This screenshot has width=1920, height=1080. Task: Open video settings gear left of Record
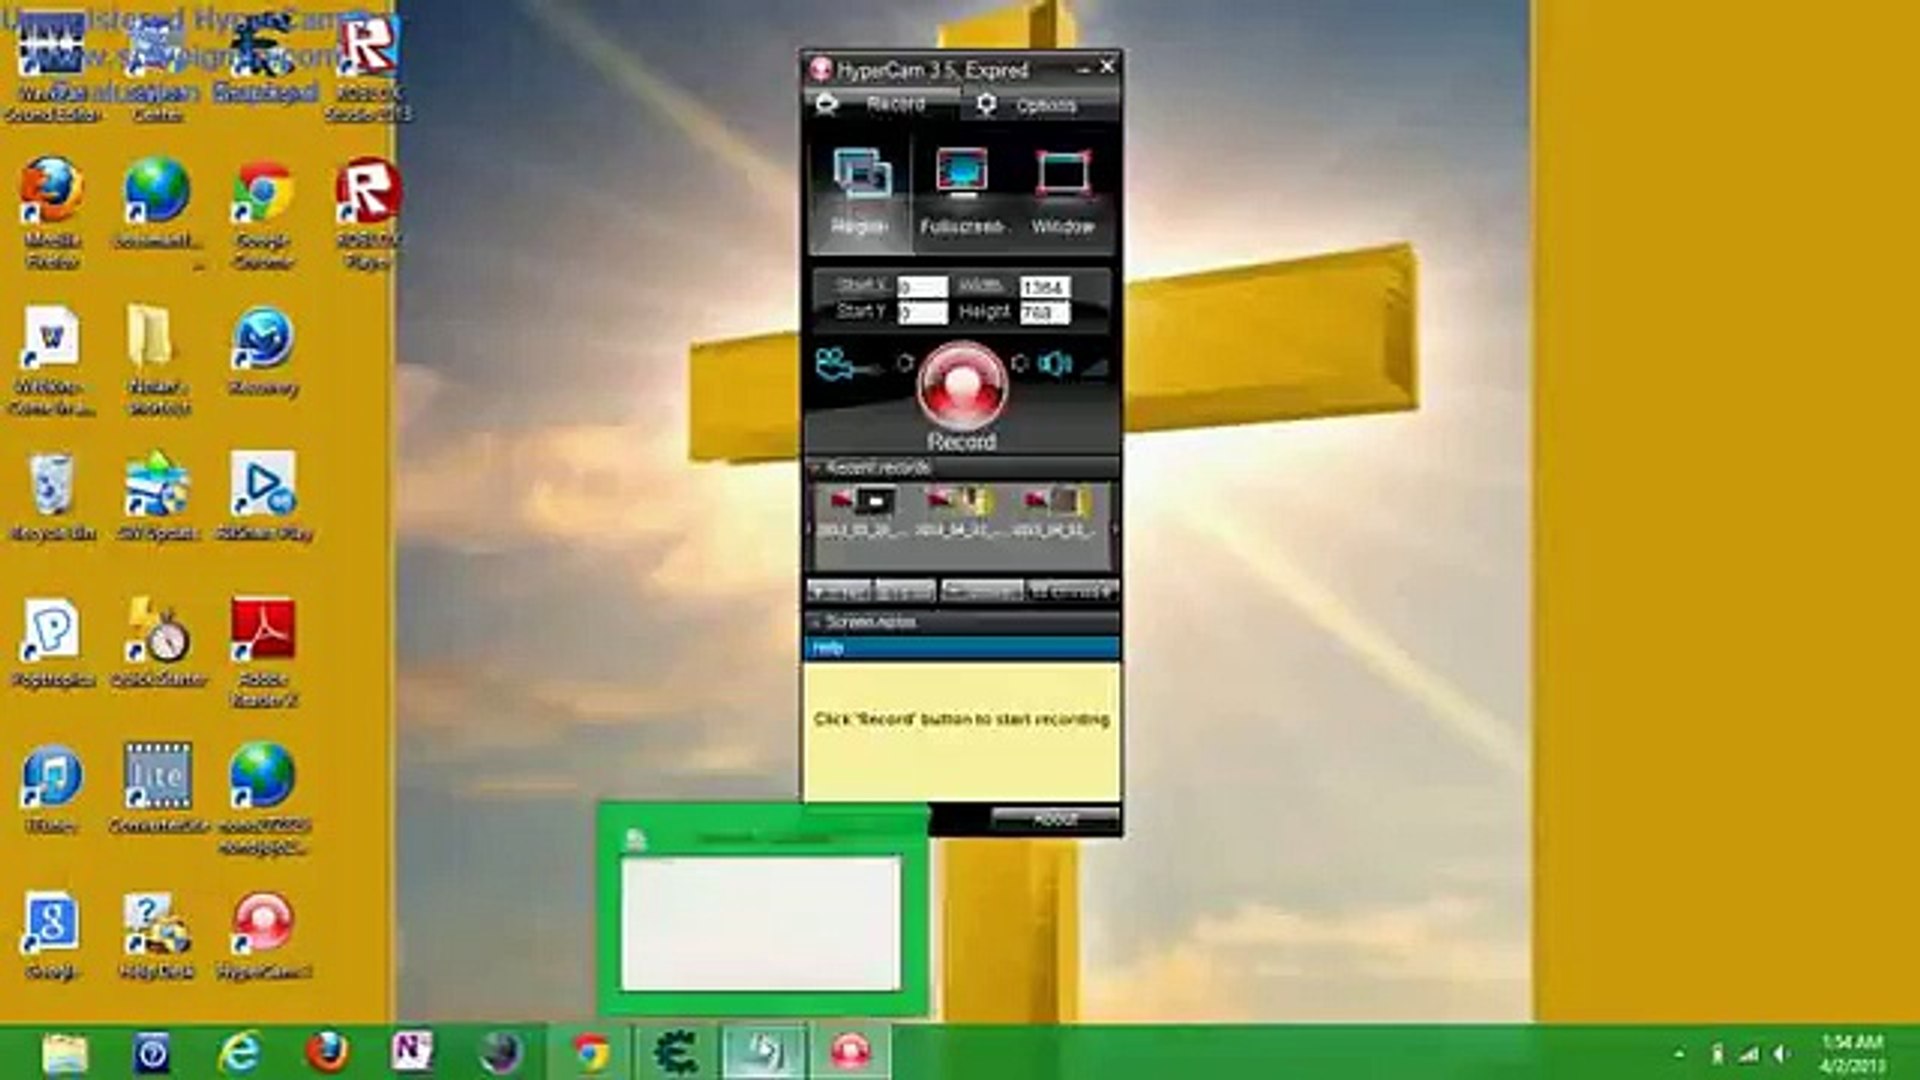point(905,363)
